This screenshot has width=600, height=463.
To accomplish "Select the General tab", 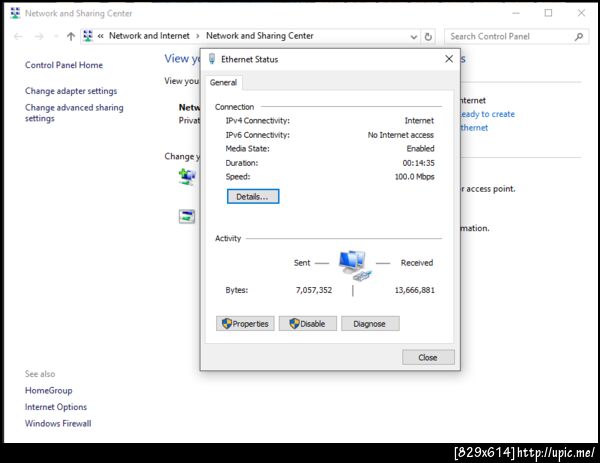I will click(223, 83).
